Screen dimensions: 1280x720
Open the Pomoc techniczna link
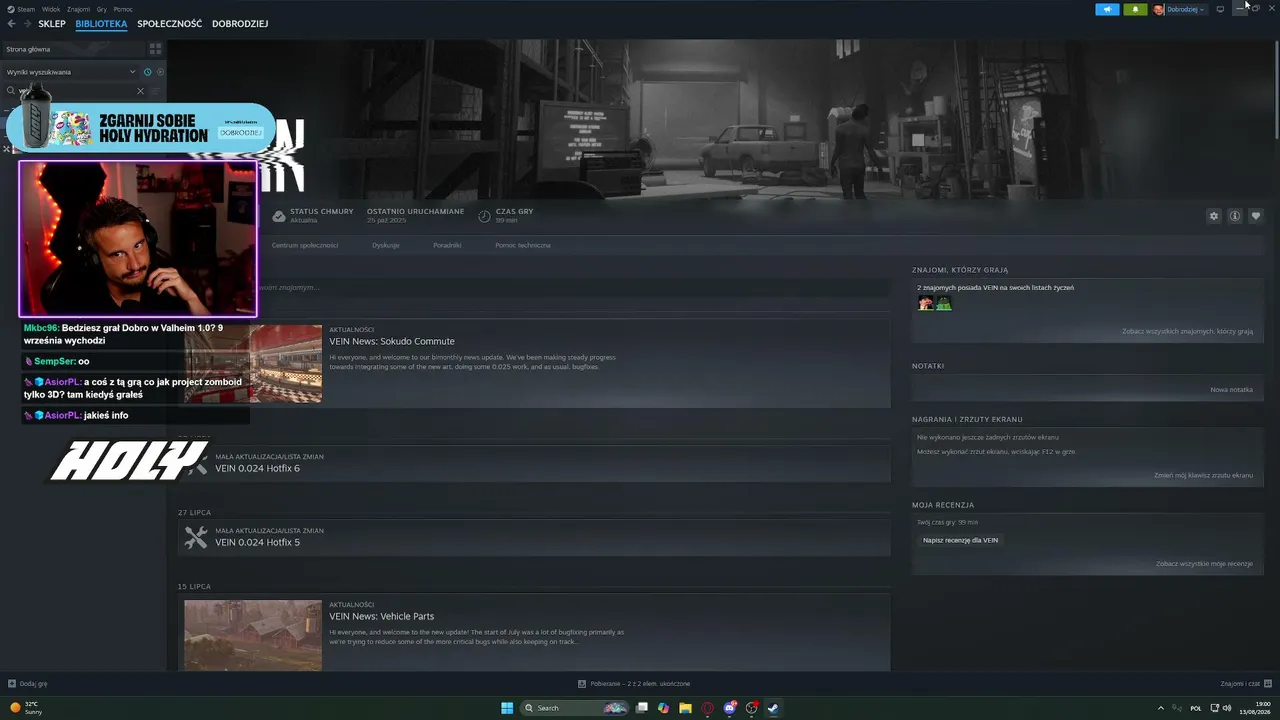(523, 245)
